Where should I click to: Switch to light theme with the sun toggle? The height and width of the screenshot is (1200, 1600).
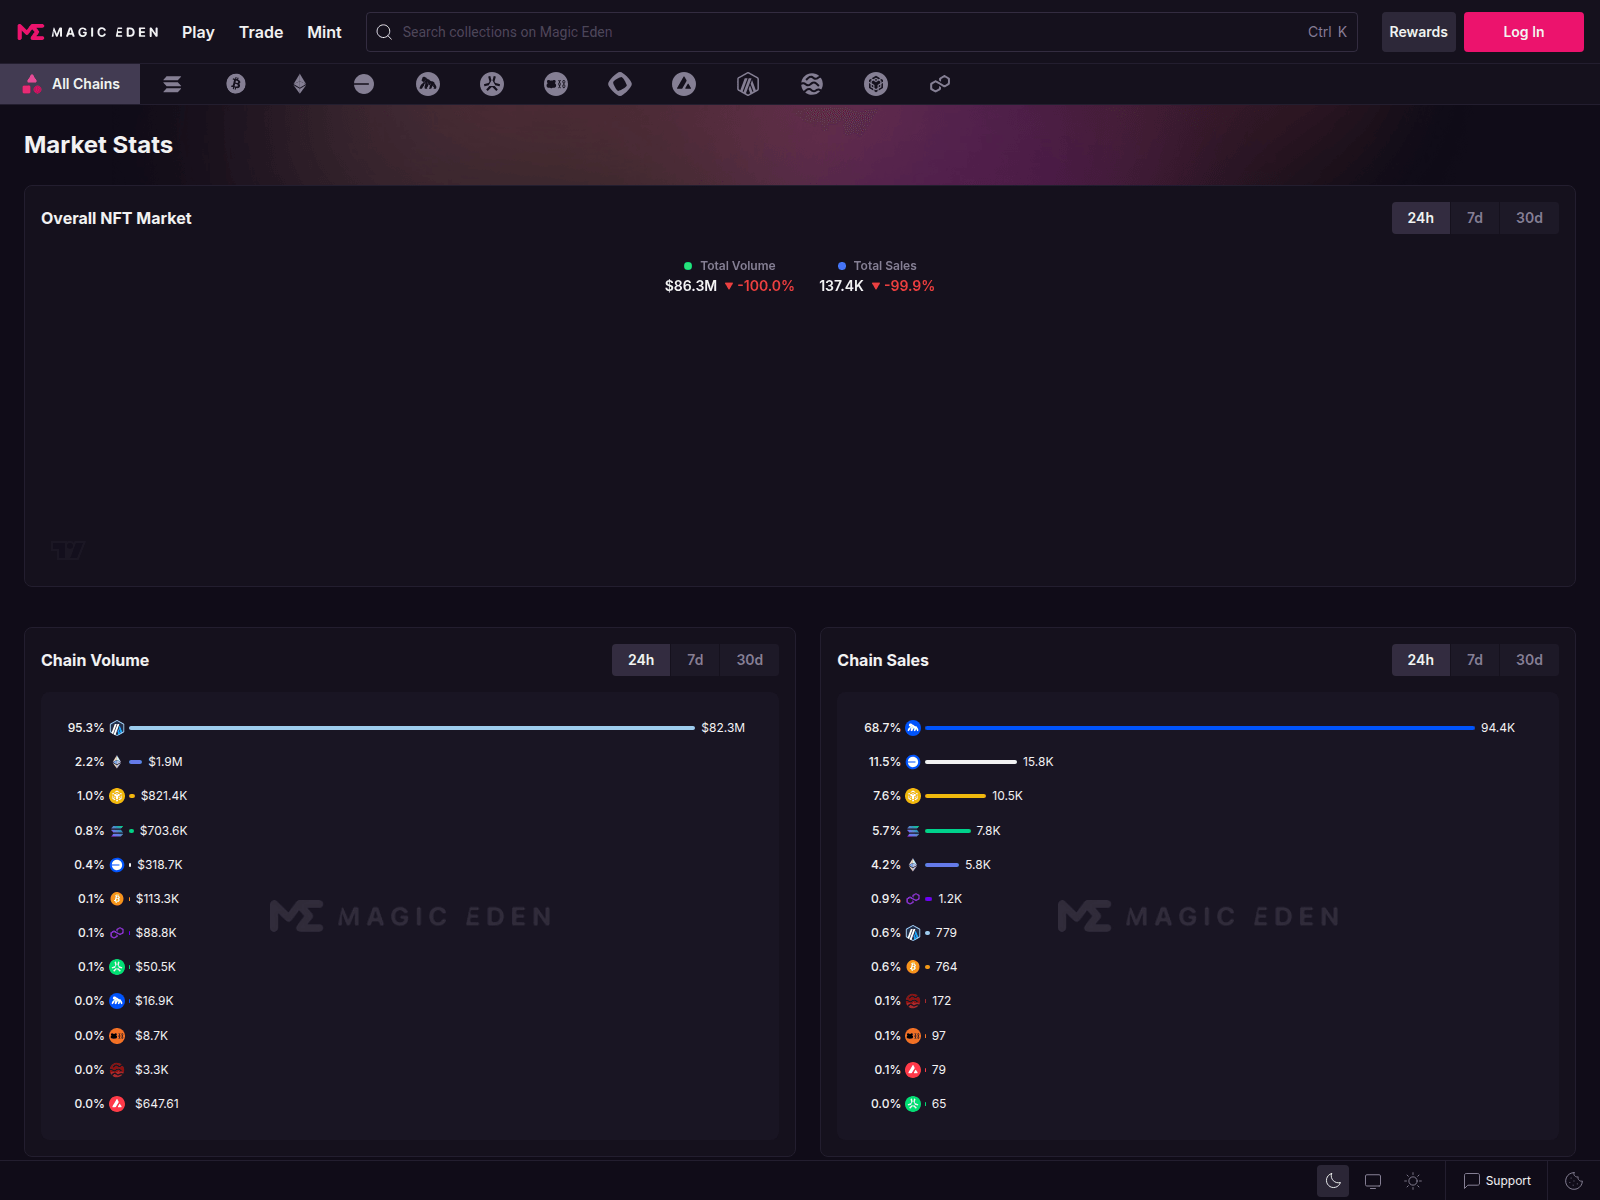tap(1413, 1180)
